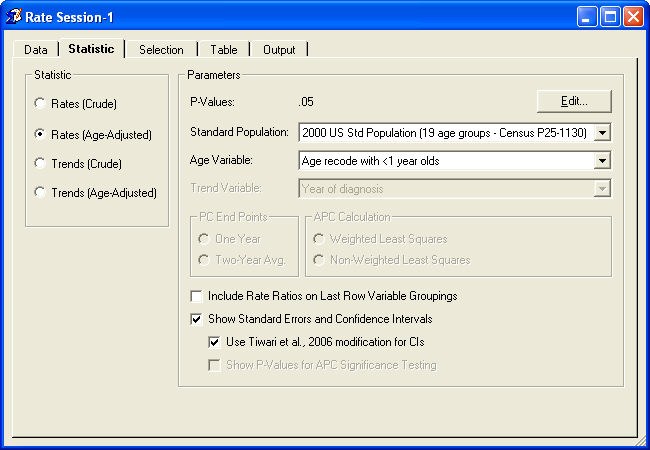The width and height of the screenshot is (650, 450).
Task: Switch to the Data tab
Action: [36, 50]
